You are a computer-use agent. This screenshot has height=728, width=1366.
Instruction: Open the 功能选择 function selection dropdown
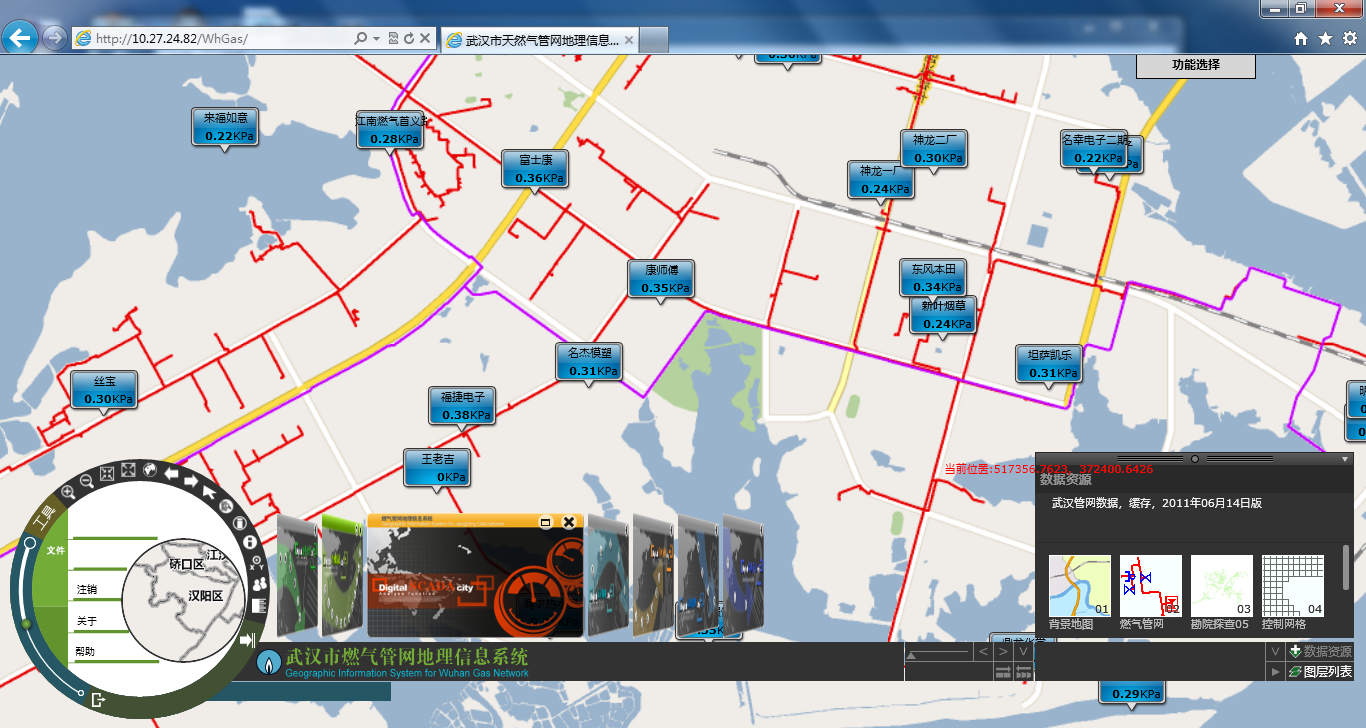[1195, 65]
